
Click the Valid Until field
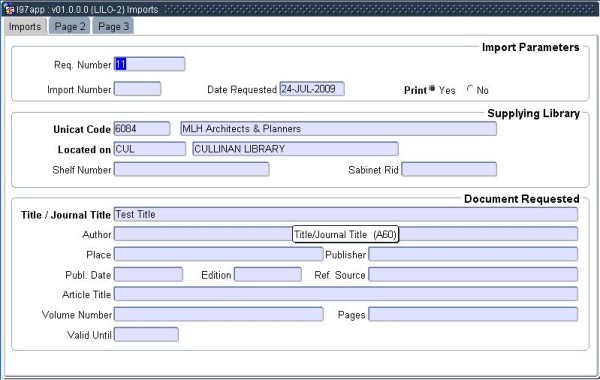pos(146,334)
